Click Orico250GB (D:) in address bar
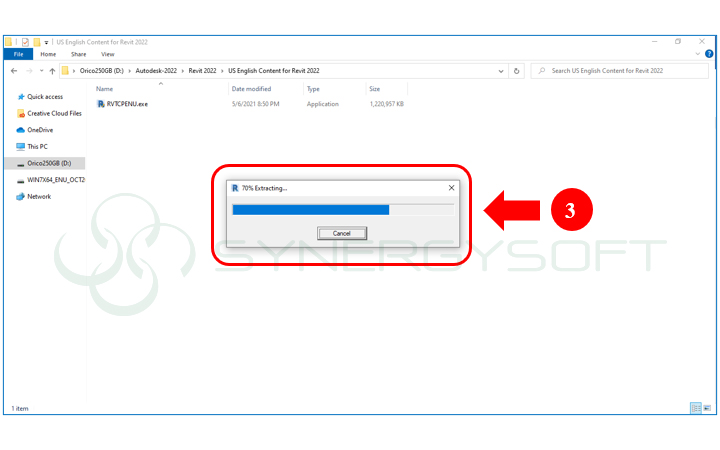This screenshot has height=450, width=720. 102,71
